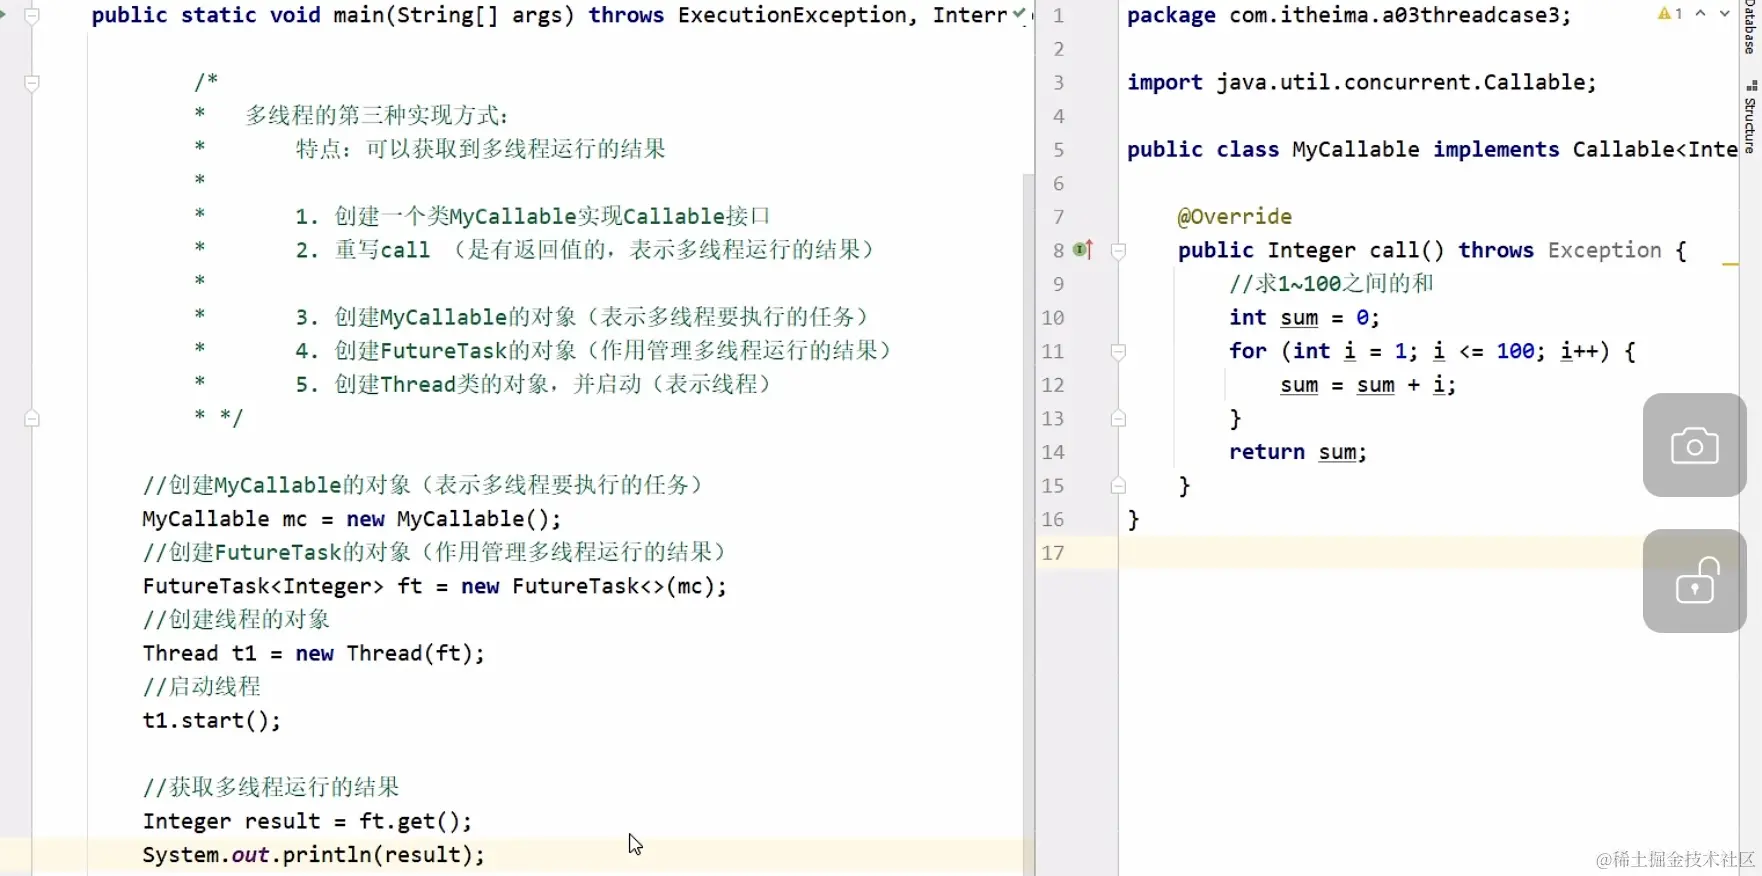Click 'MyCallable mc = new MyCallable();' line
The image size is (1762, 876).
(352, 519)
